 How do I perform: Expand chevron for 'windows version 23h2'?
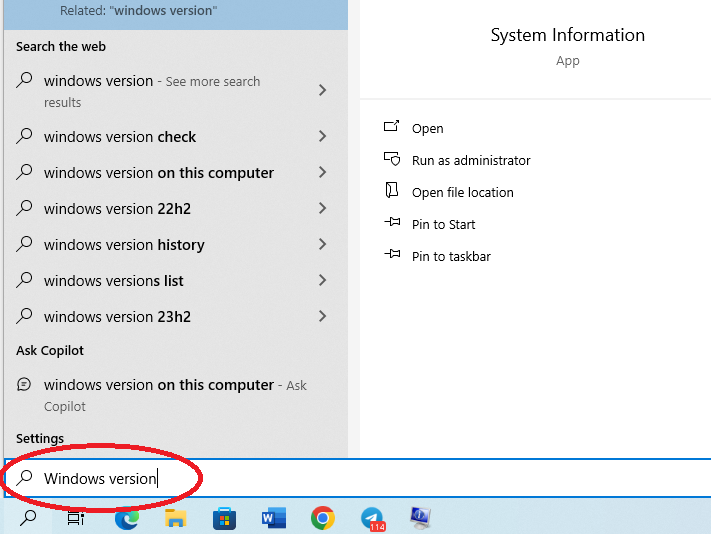pos(322,316)
